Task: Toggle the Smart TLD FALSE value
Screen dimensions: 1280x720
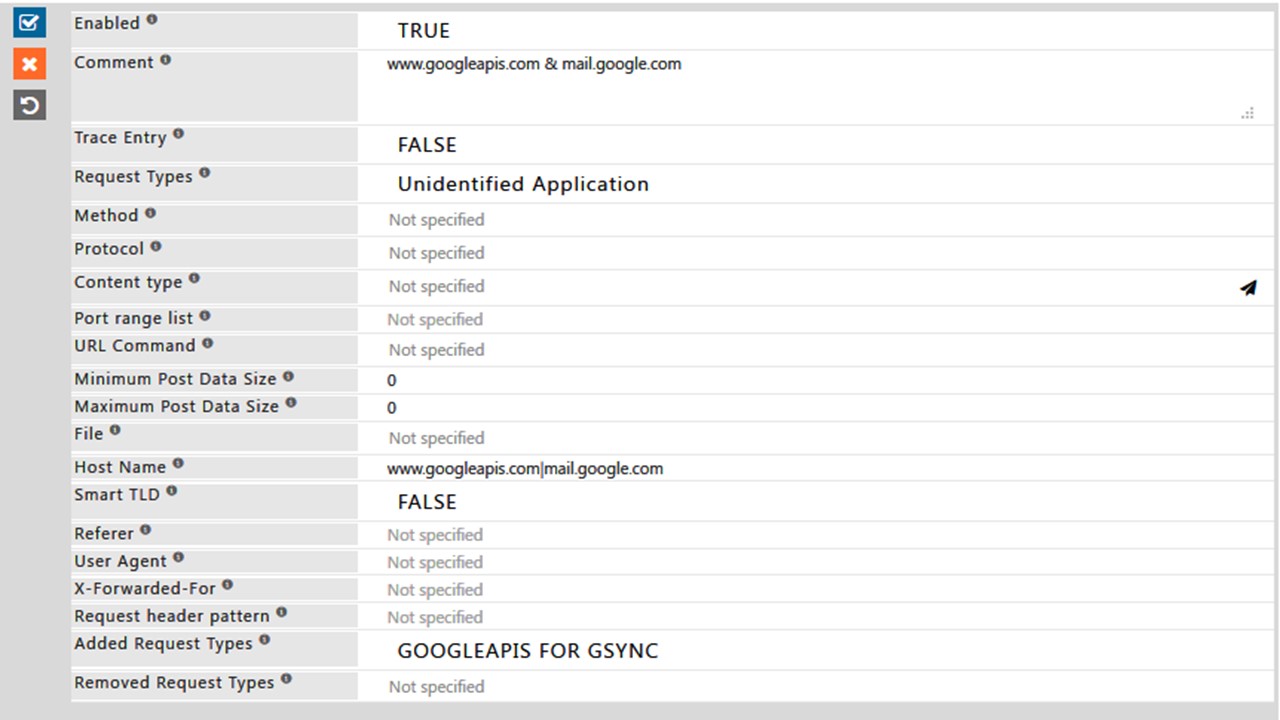Action: 427,502
